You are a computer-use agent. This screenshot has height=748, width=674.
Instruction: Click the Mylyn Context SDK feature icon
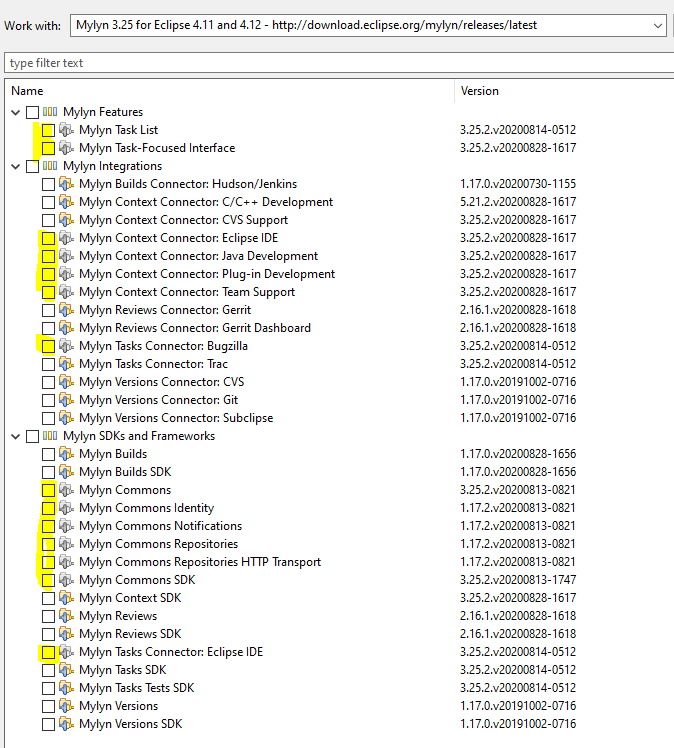tap(66, 598)
